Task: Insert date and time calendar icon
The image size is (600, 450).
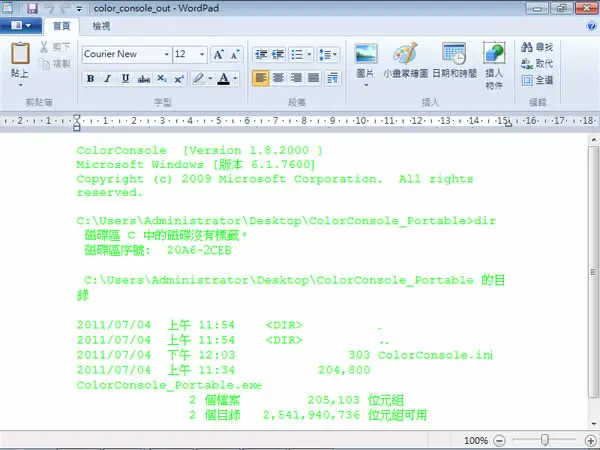Action: 454,54
